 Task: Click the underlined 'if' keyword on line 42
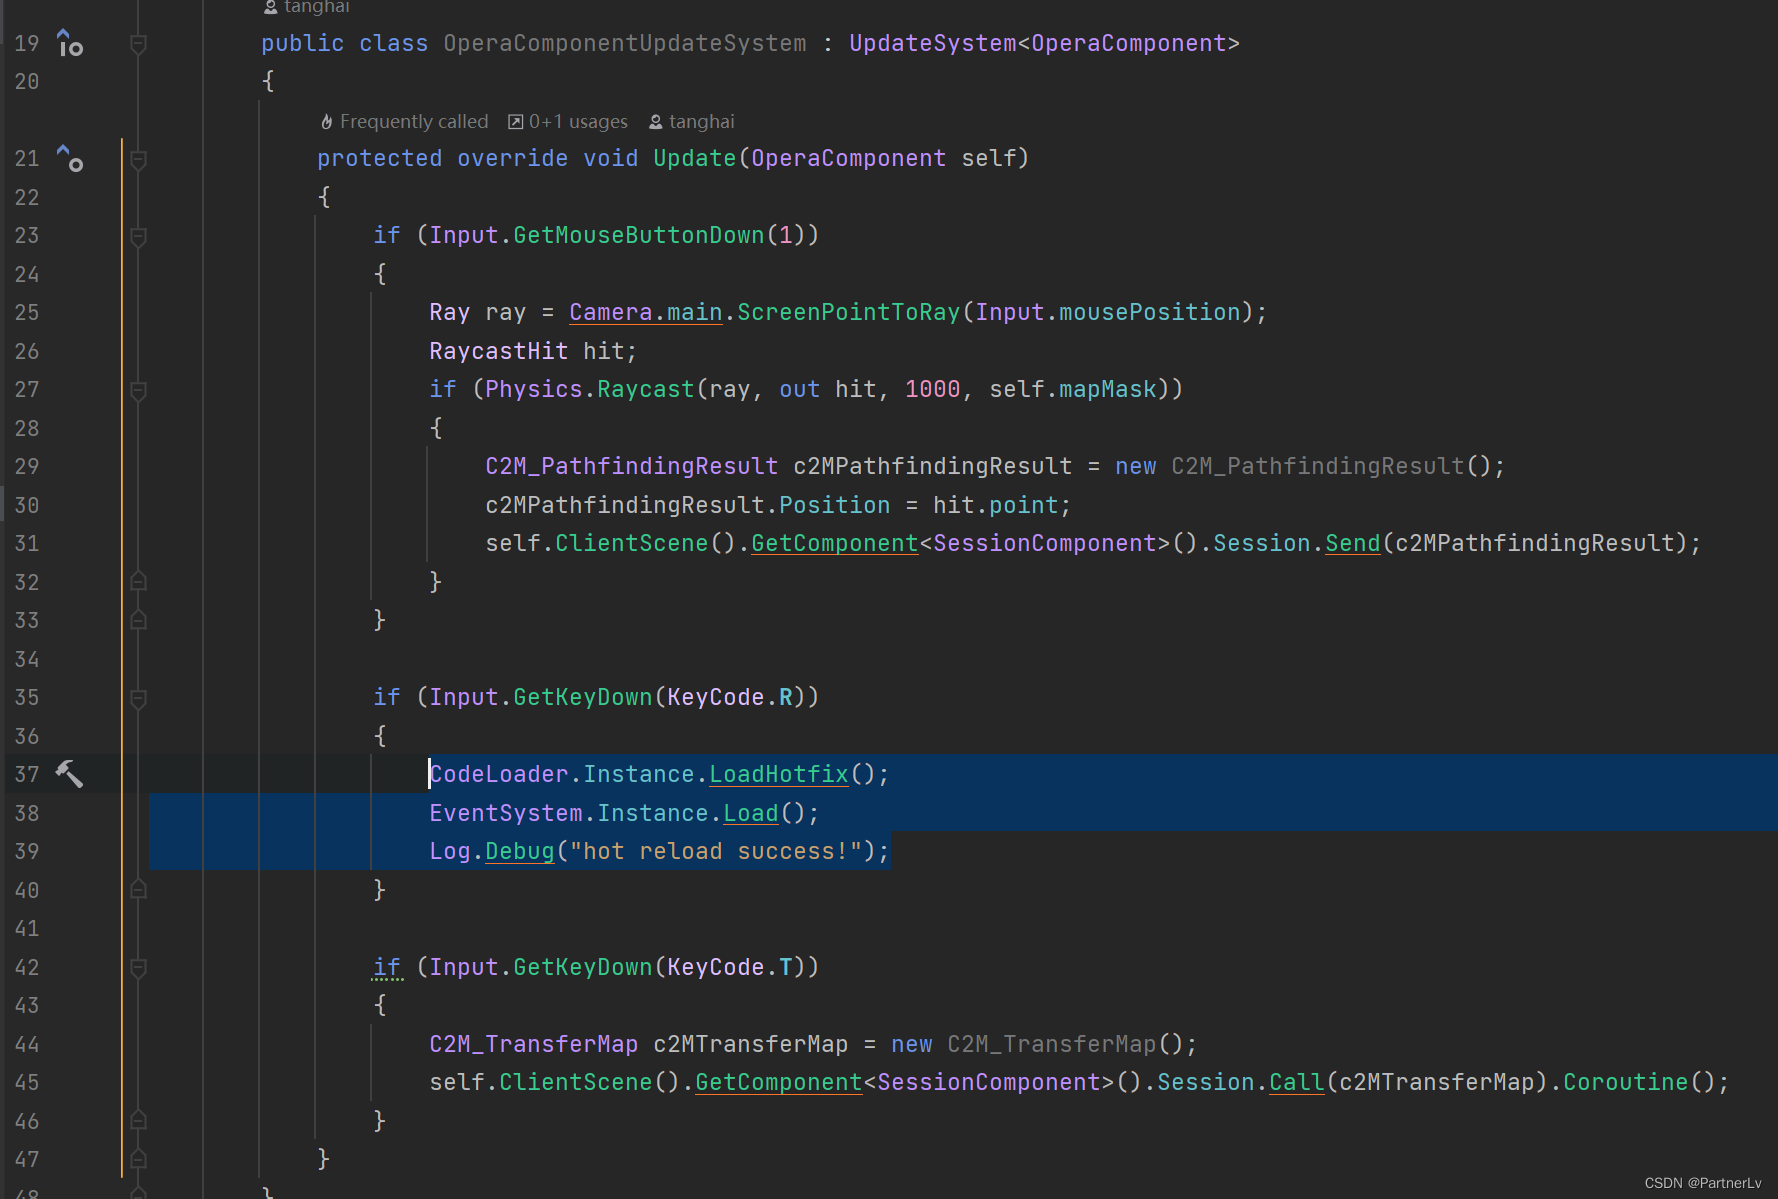click(x=387, y=967)
